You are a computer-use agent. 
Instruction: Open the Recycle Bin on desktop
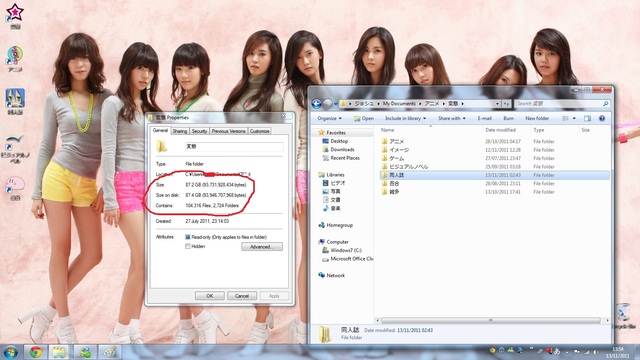(624, 315)
